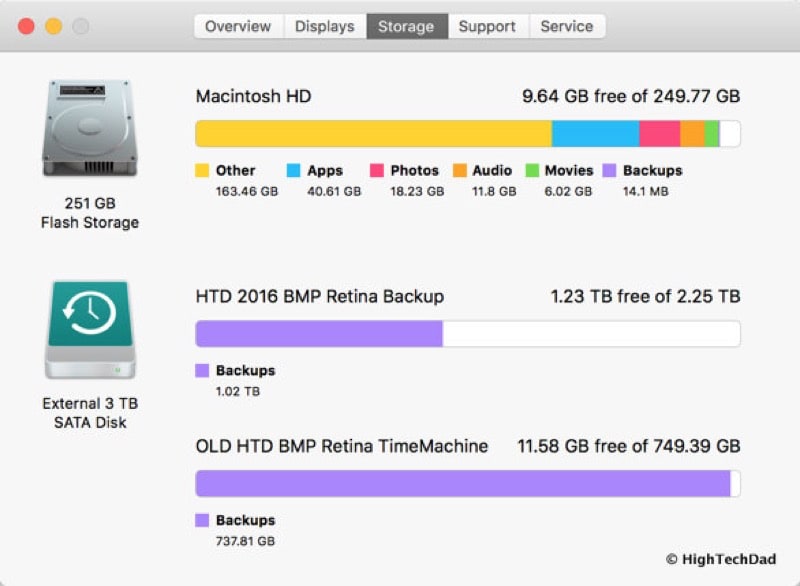Select the Storage tab
The width and height of the screenshot is (800, 586).
pyautogui.click(x=407, y=27)
